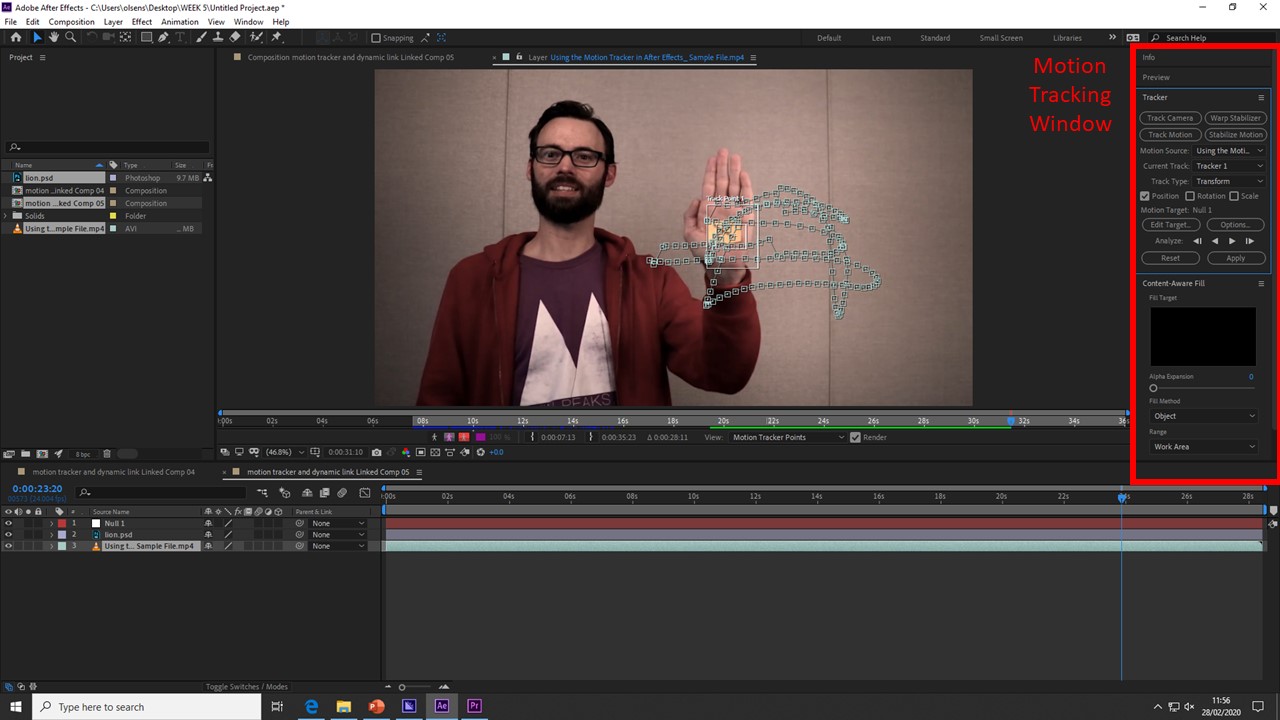Click the Track Camera button

coord(1169,118)
